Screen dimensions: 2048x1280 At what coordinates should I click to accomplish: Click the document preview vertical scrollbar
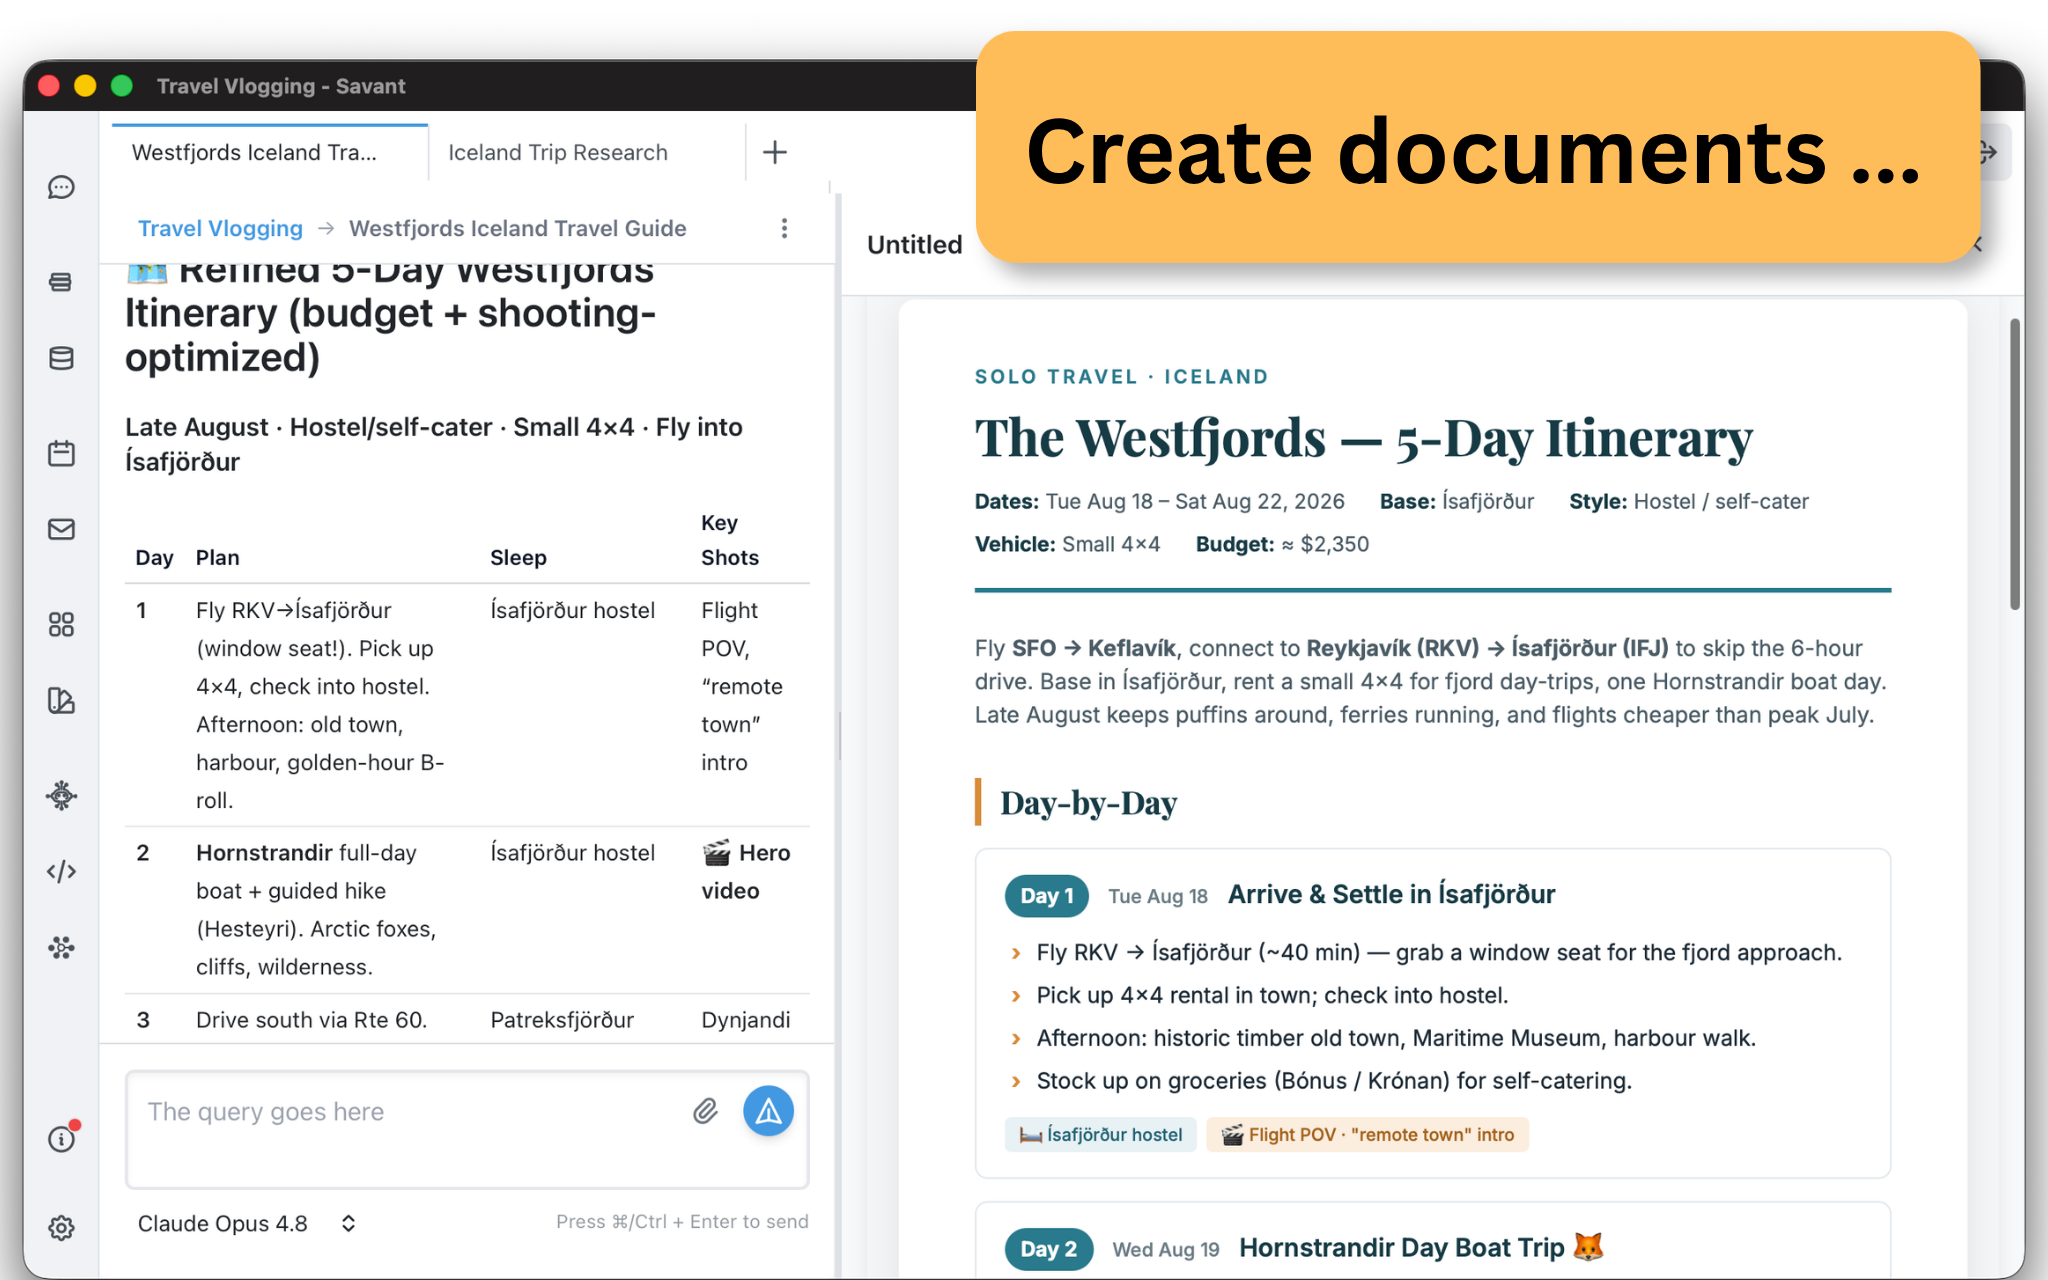click(x=2014, y=465)
